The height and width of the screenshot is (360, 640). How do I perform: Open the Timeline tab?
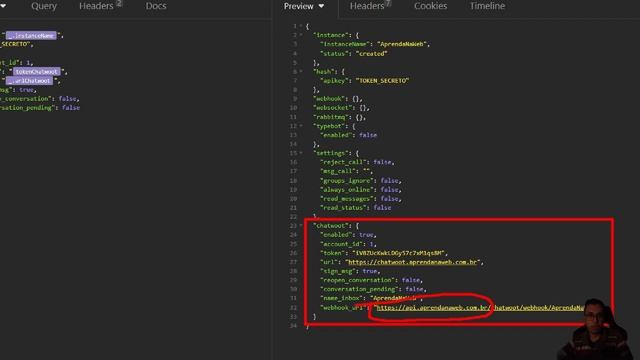pos(487,6)
